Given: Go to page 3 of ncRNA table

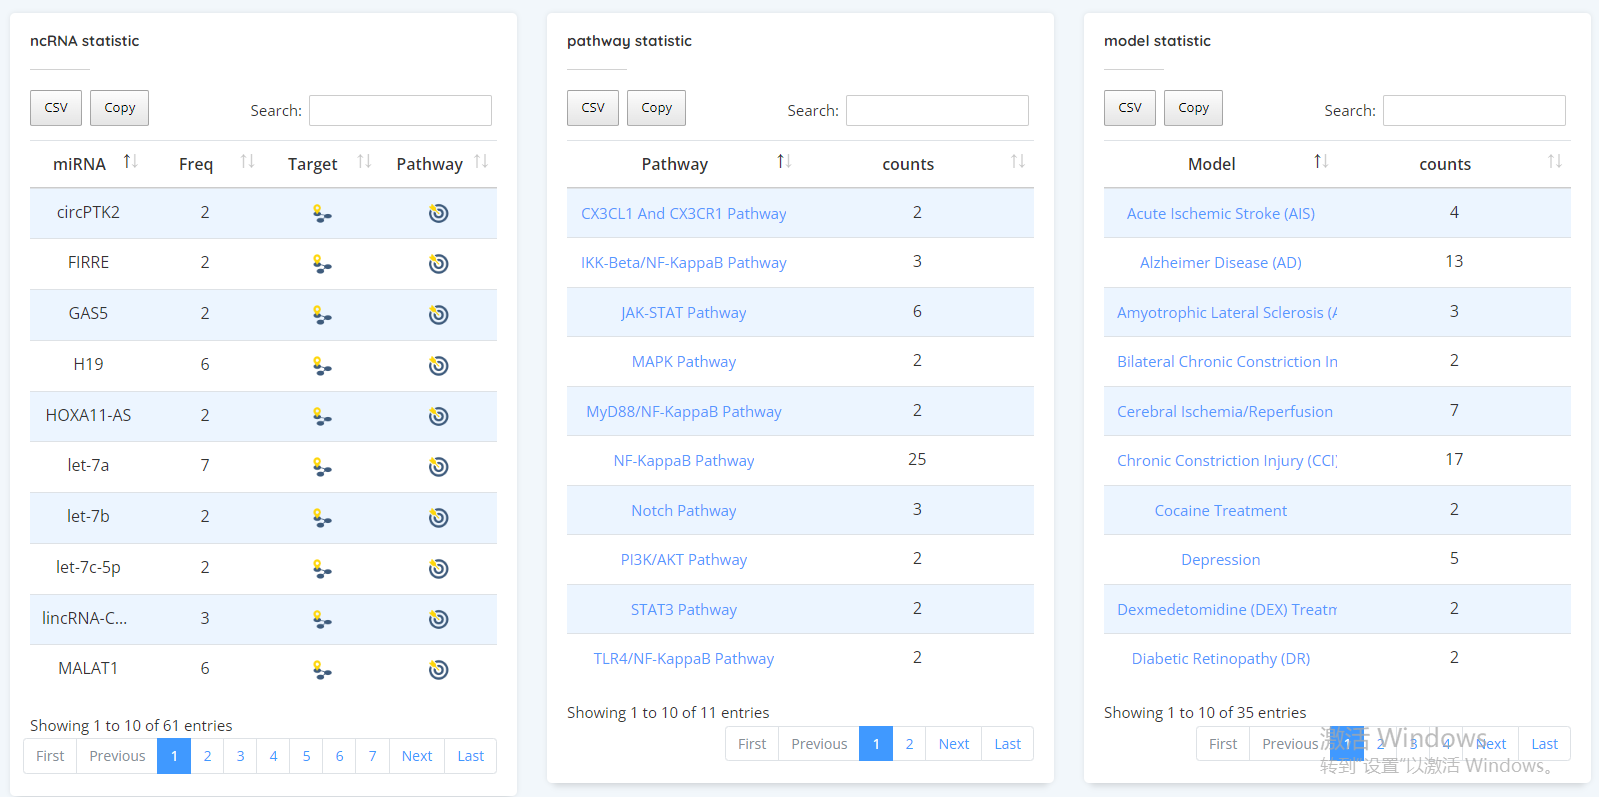Looking at the screenshot, I should click(x=240, y=756).
